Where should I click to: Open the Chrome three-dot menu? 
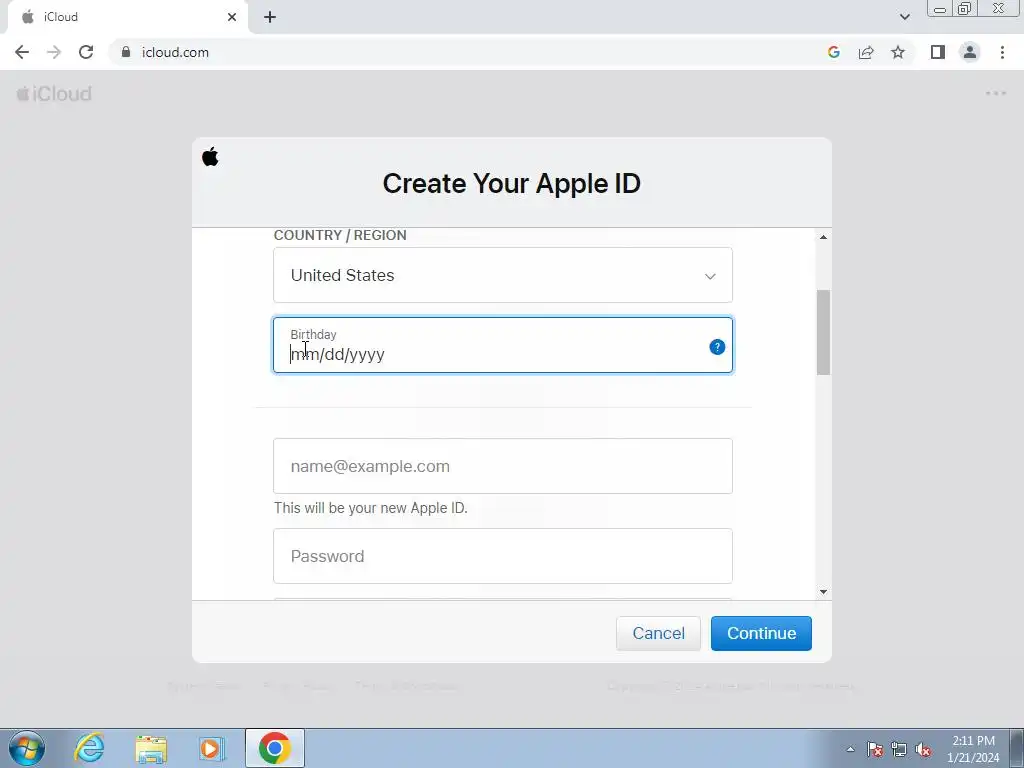point(1002,52)
